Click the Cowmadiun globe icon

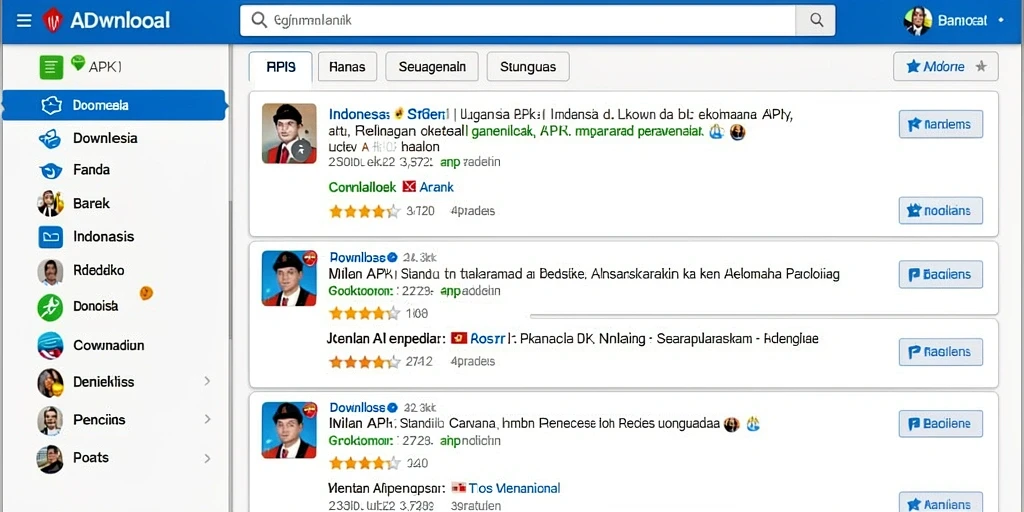(50, 345)
